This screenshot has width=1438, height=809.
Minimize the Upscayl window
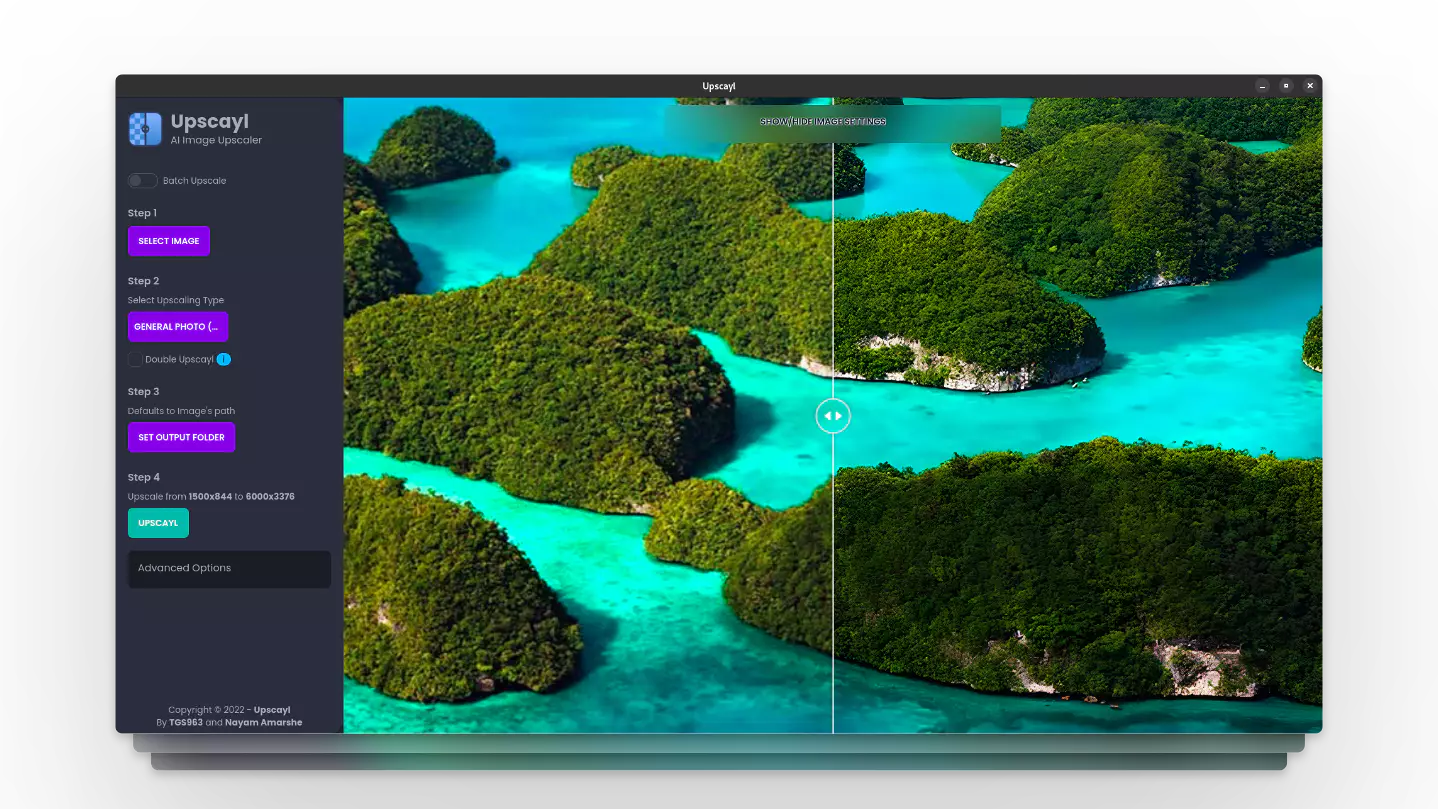point(1263,86)
